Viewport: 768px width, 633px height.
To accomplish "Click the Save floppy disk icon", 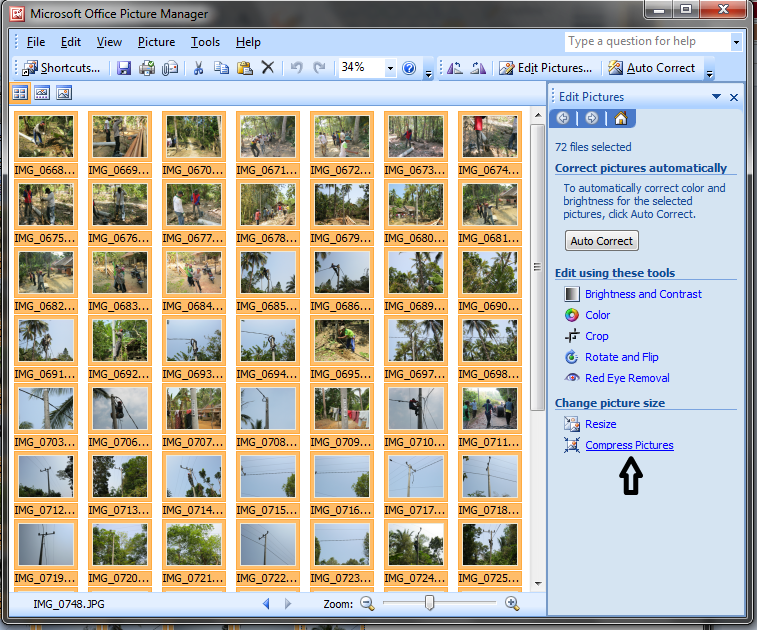I will coord(124,68).
